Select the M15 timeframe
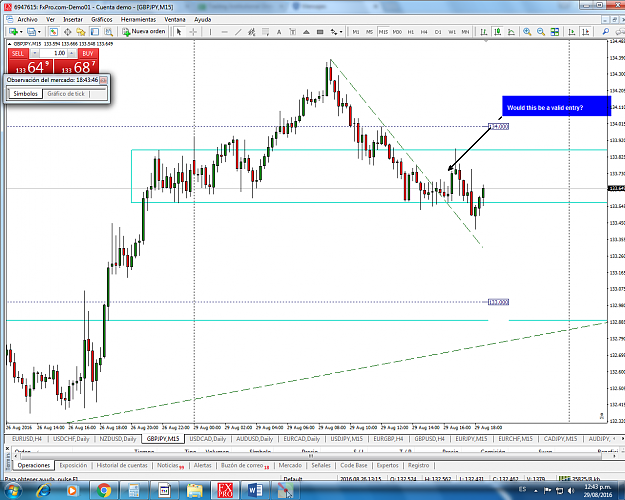 383,32
